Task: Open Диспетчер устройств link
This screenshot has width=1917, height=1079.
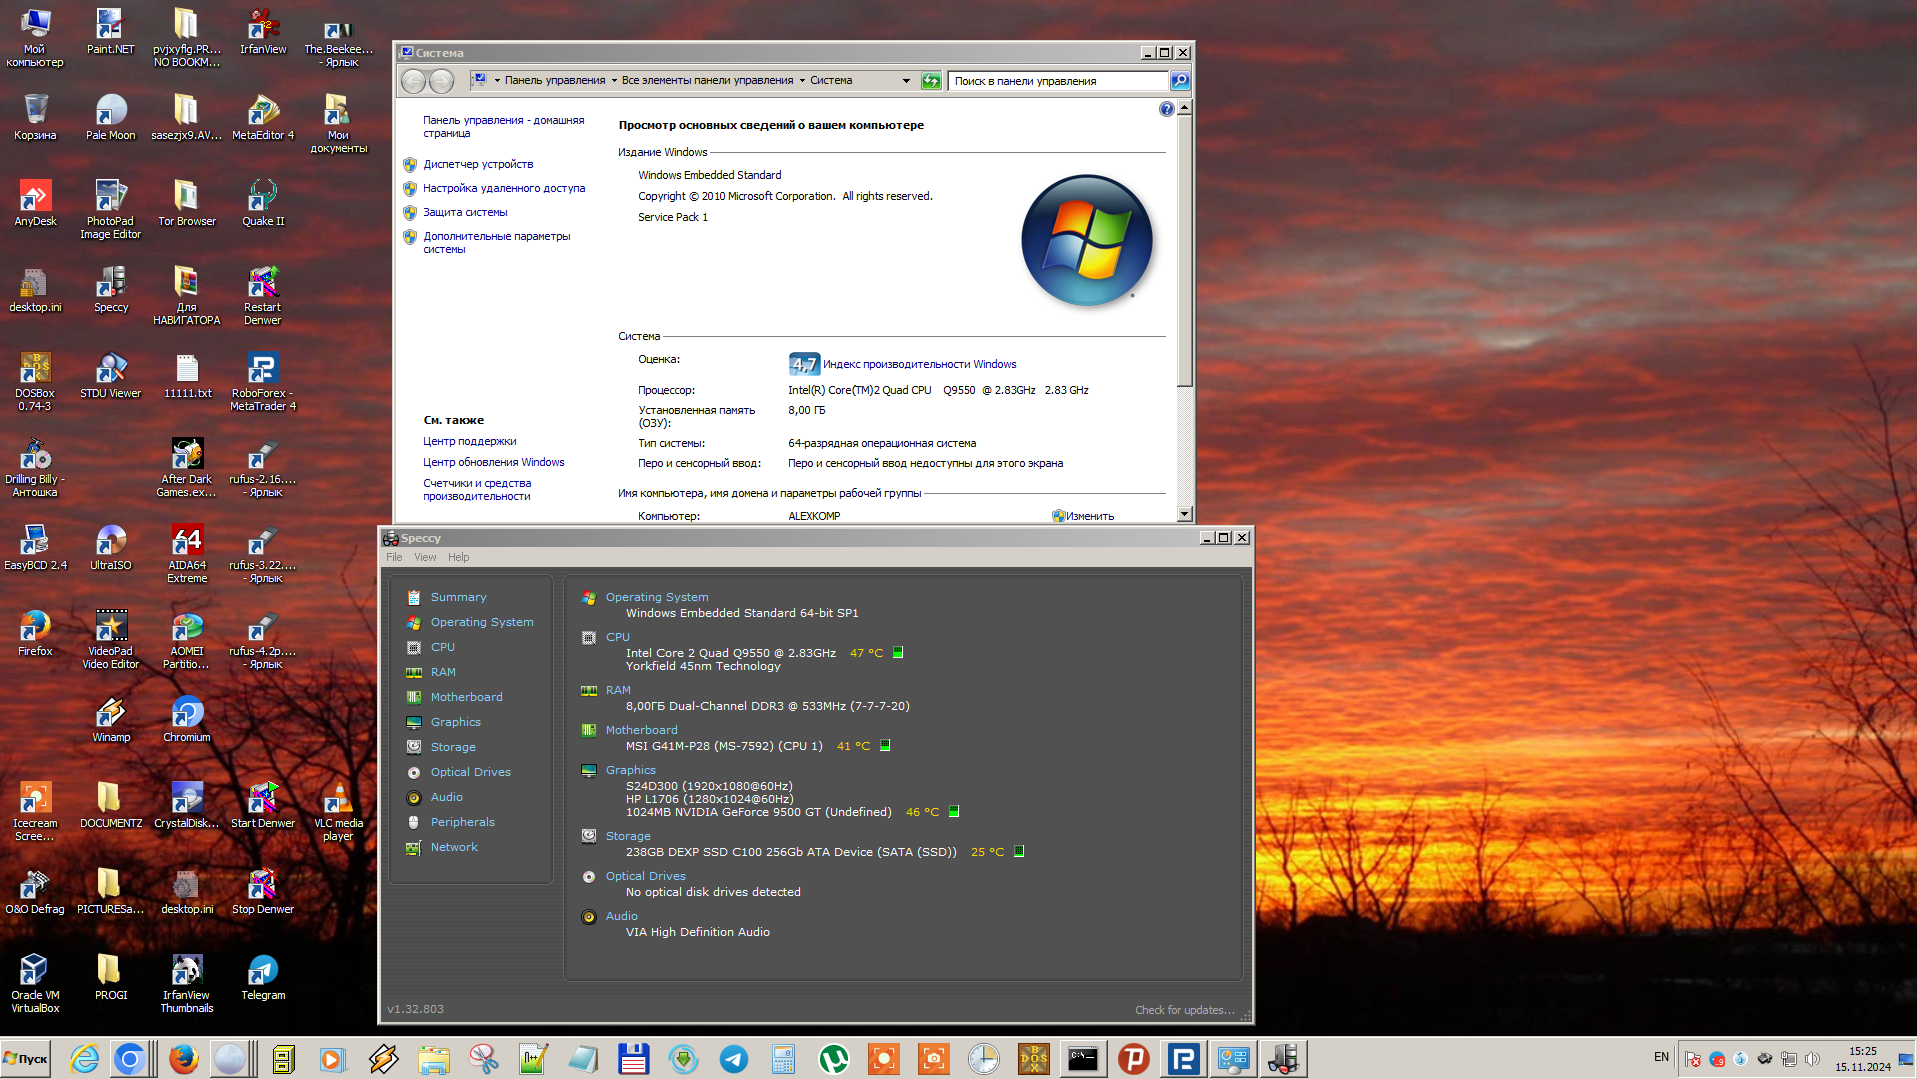Action: (478, 164)
